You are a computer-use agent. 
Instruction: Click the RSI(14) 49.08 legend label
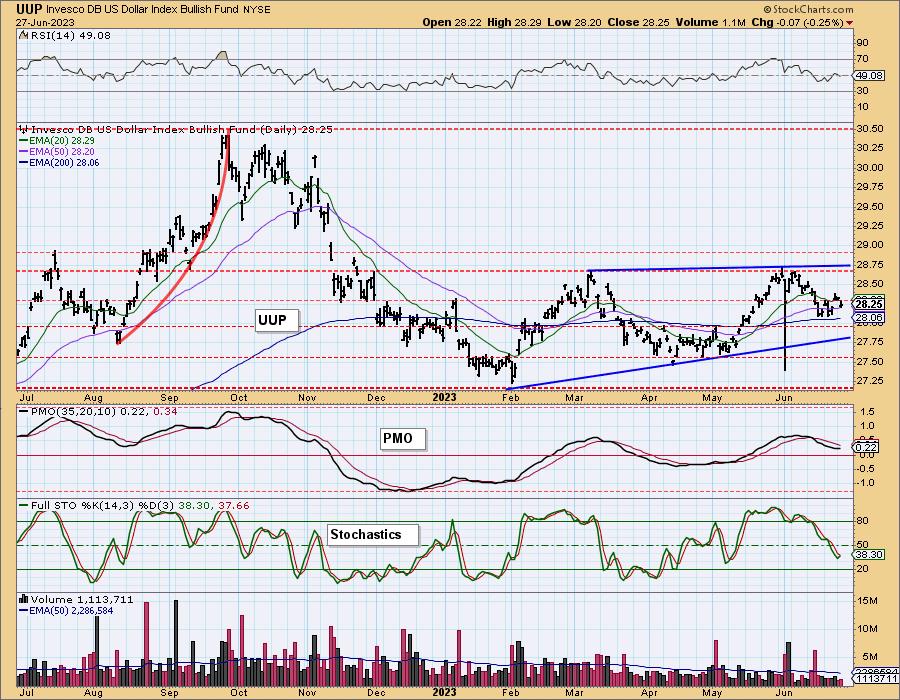tap(71, 35)
